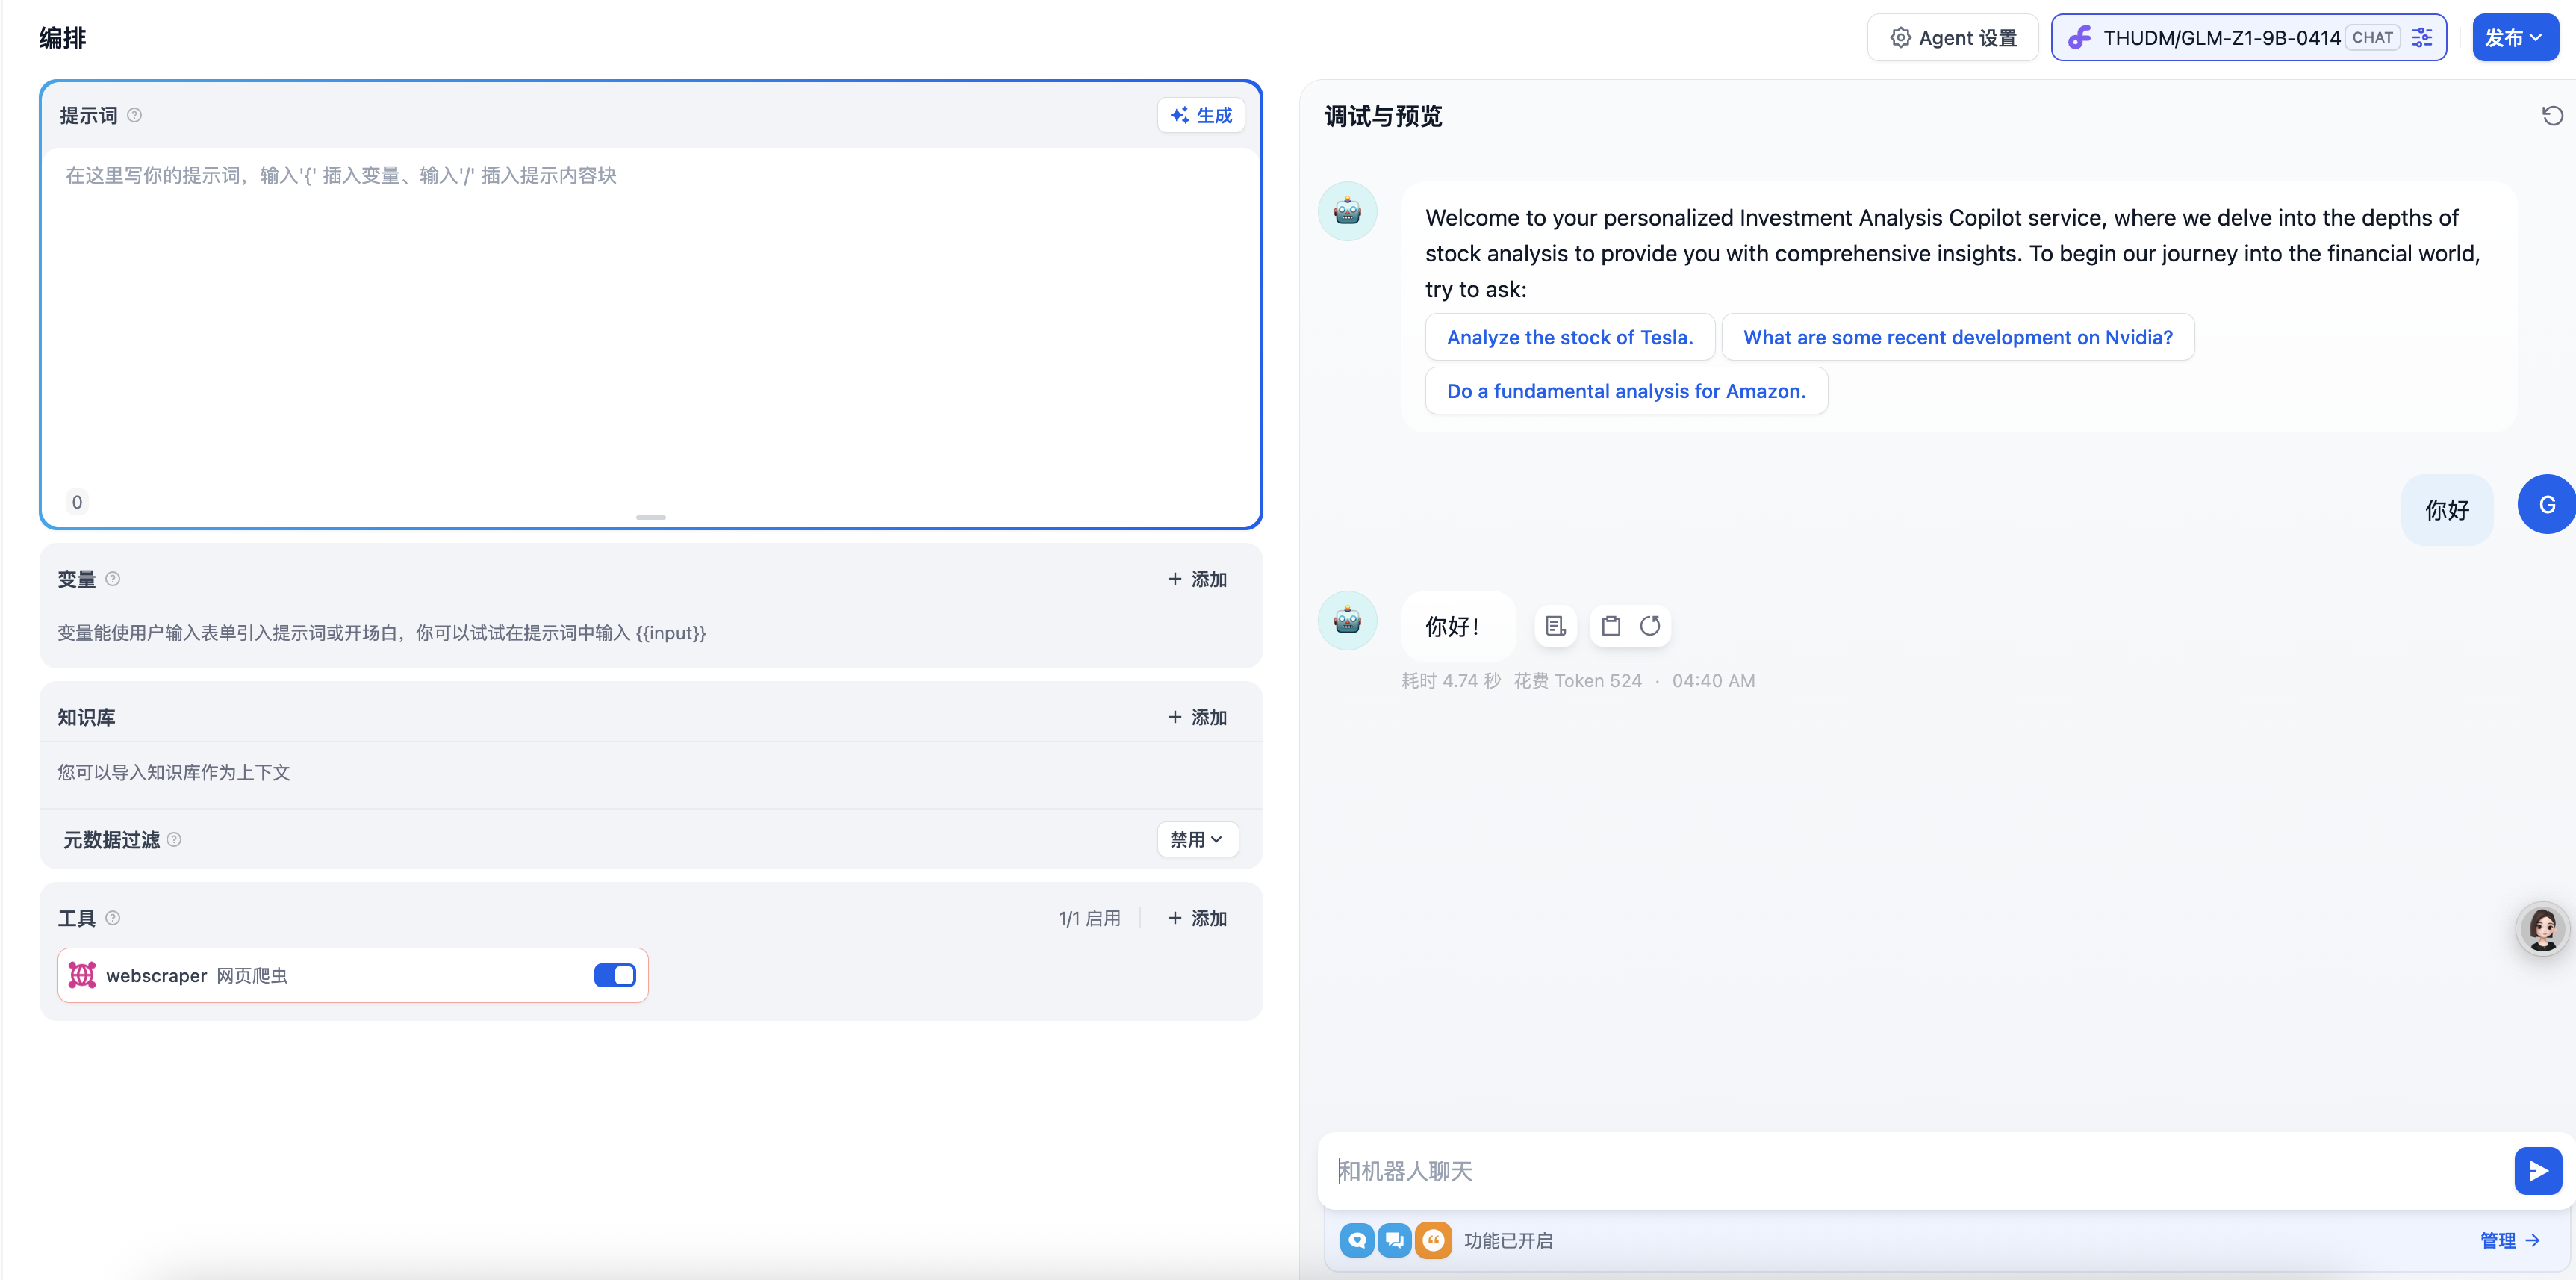Click the help icon next to 提示词
Viewport: 2576px width, 1280px height.
[135, 116]
